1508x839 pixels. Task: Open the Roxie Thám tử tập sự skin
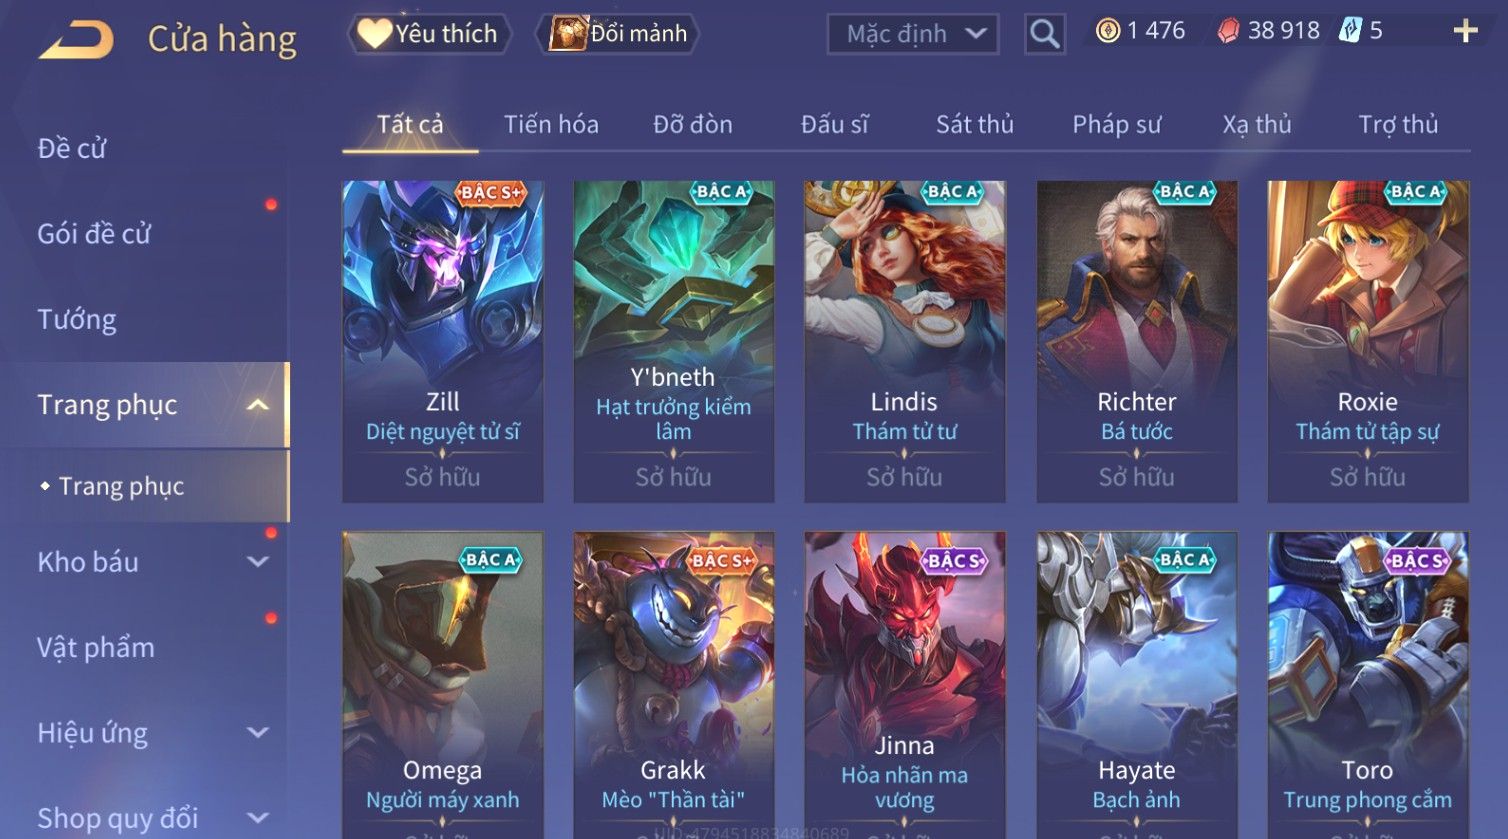coord(1368,341)
